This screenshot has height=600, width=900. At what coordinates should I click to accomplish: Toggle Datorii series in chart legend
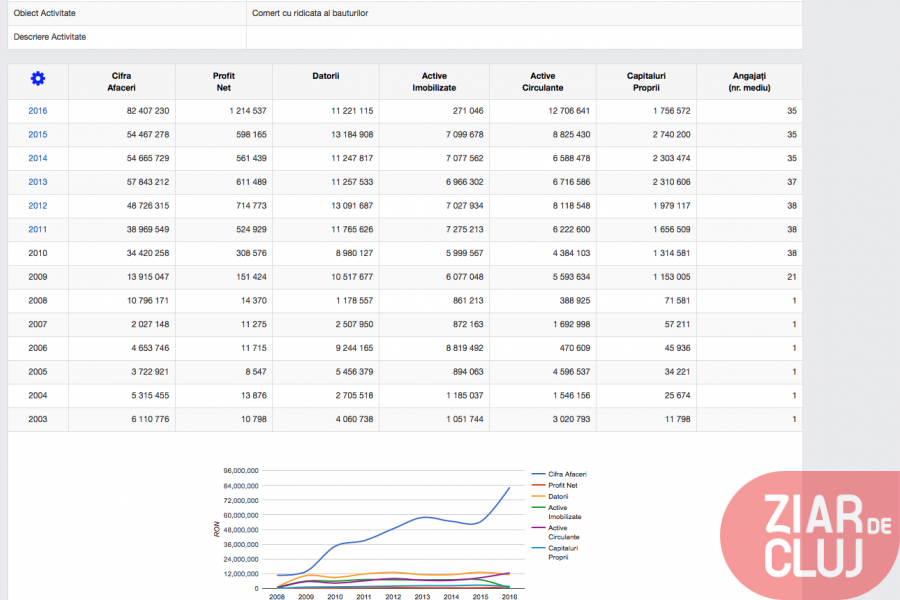click(558, 496)
